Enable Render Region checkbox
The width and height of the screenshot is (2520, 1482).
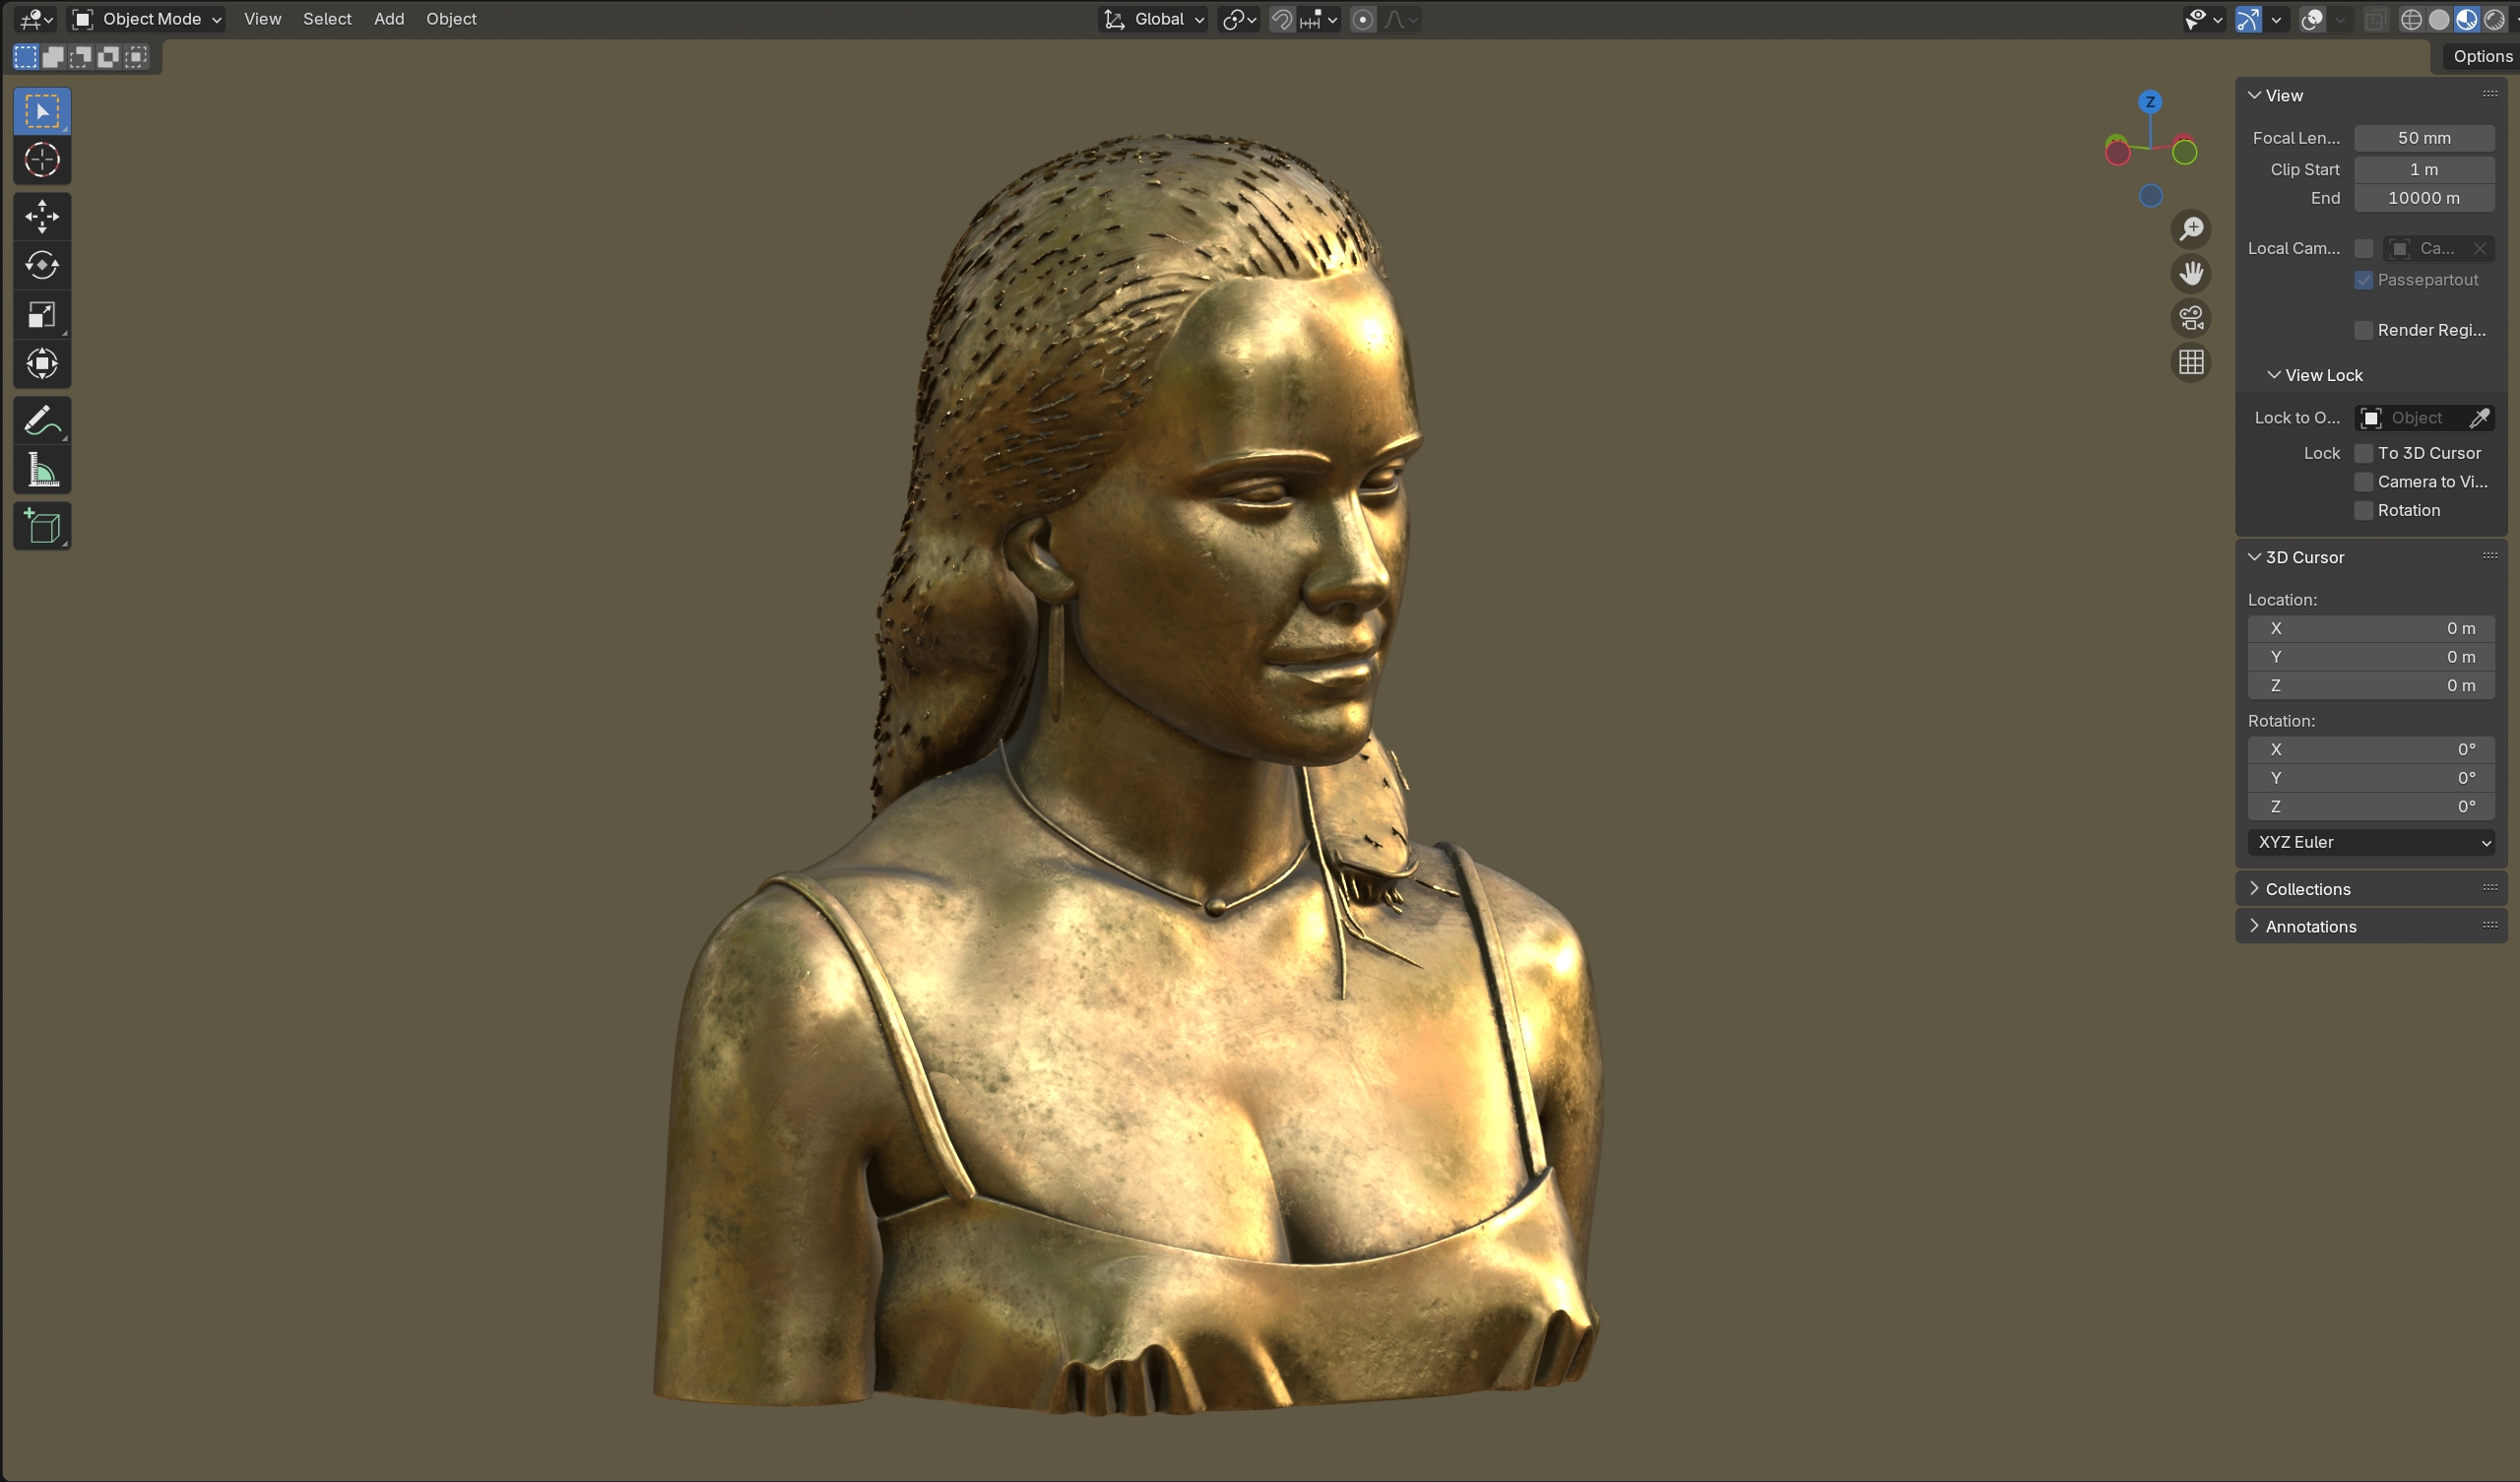2364,330
